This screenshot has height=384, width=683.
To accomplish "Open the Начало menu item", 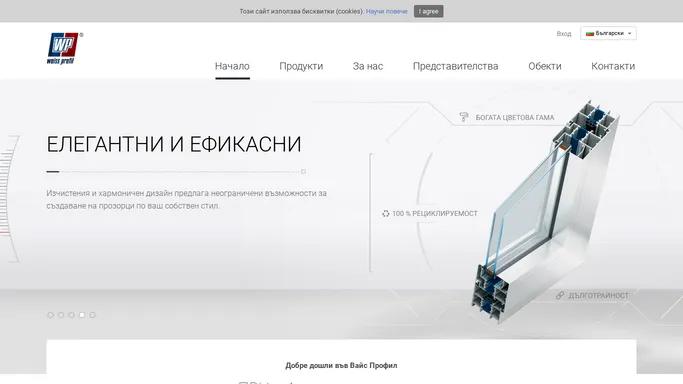I will pyautogui.click(x=232, y=66).
